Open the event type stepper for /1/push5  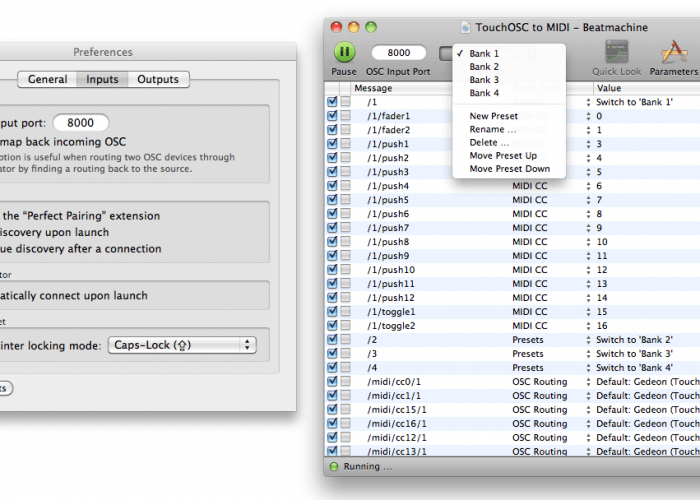tap(588, 200)
